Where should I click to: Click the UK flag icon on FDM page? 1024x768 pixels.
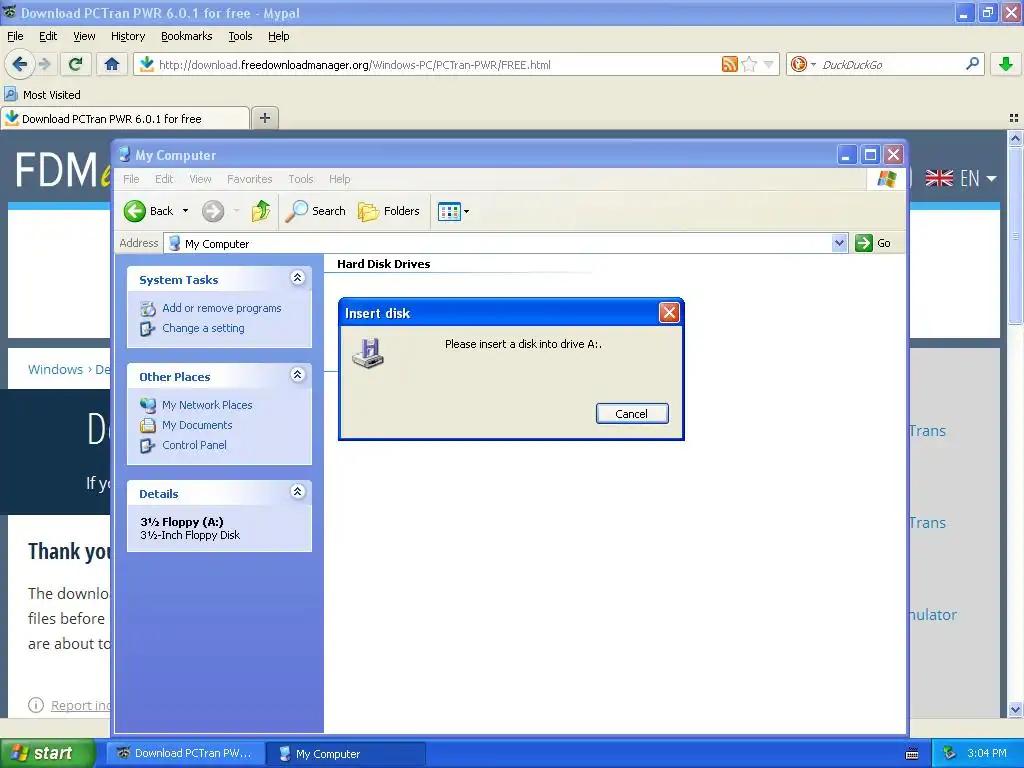(939, 178)
